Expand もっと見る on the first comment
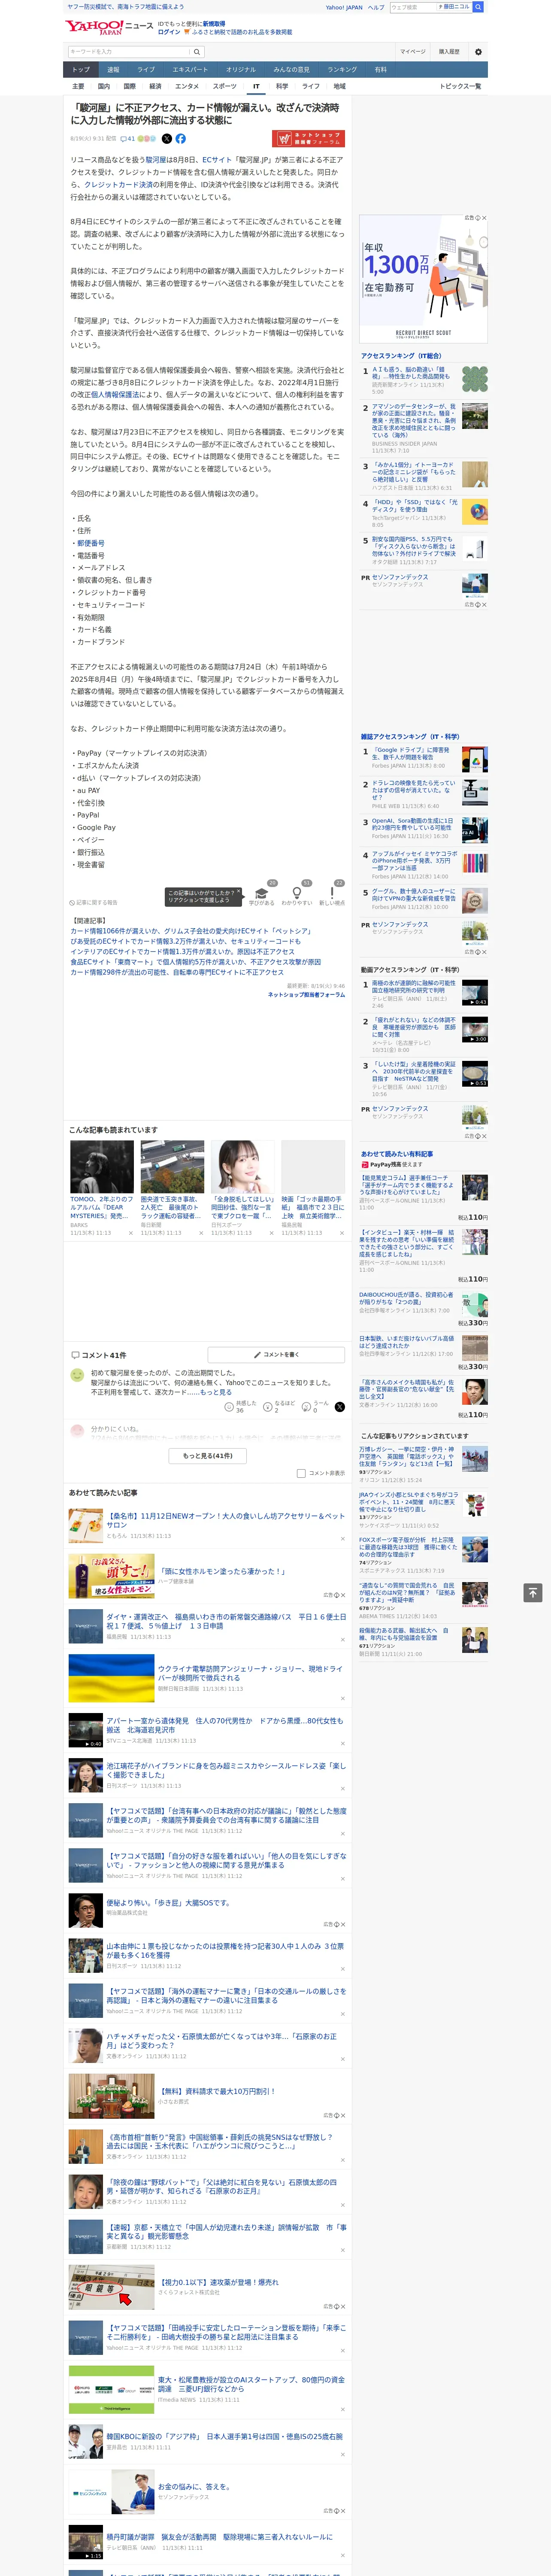551x2576 pixels. click(215, 1392)
